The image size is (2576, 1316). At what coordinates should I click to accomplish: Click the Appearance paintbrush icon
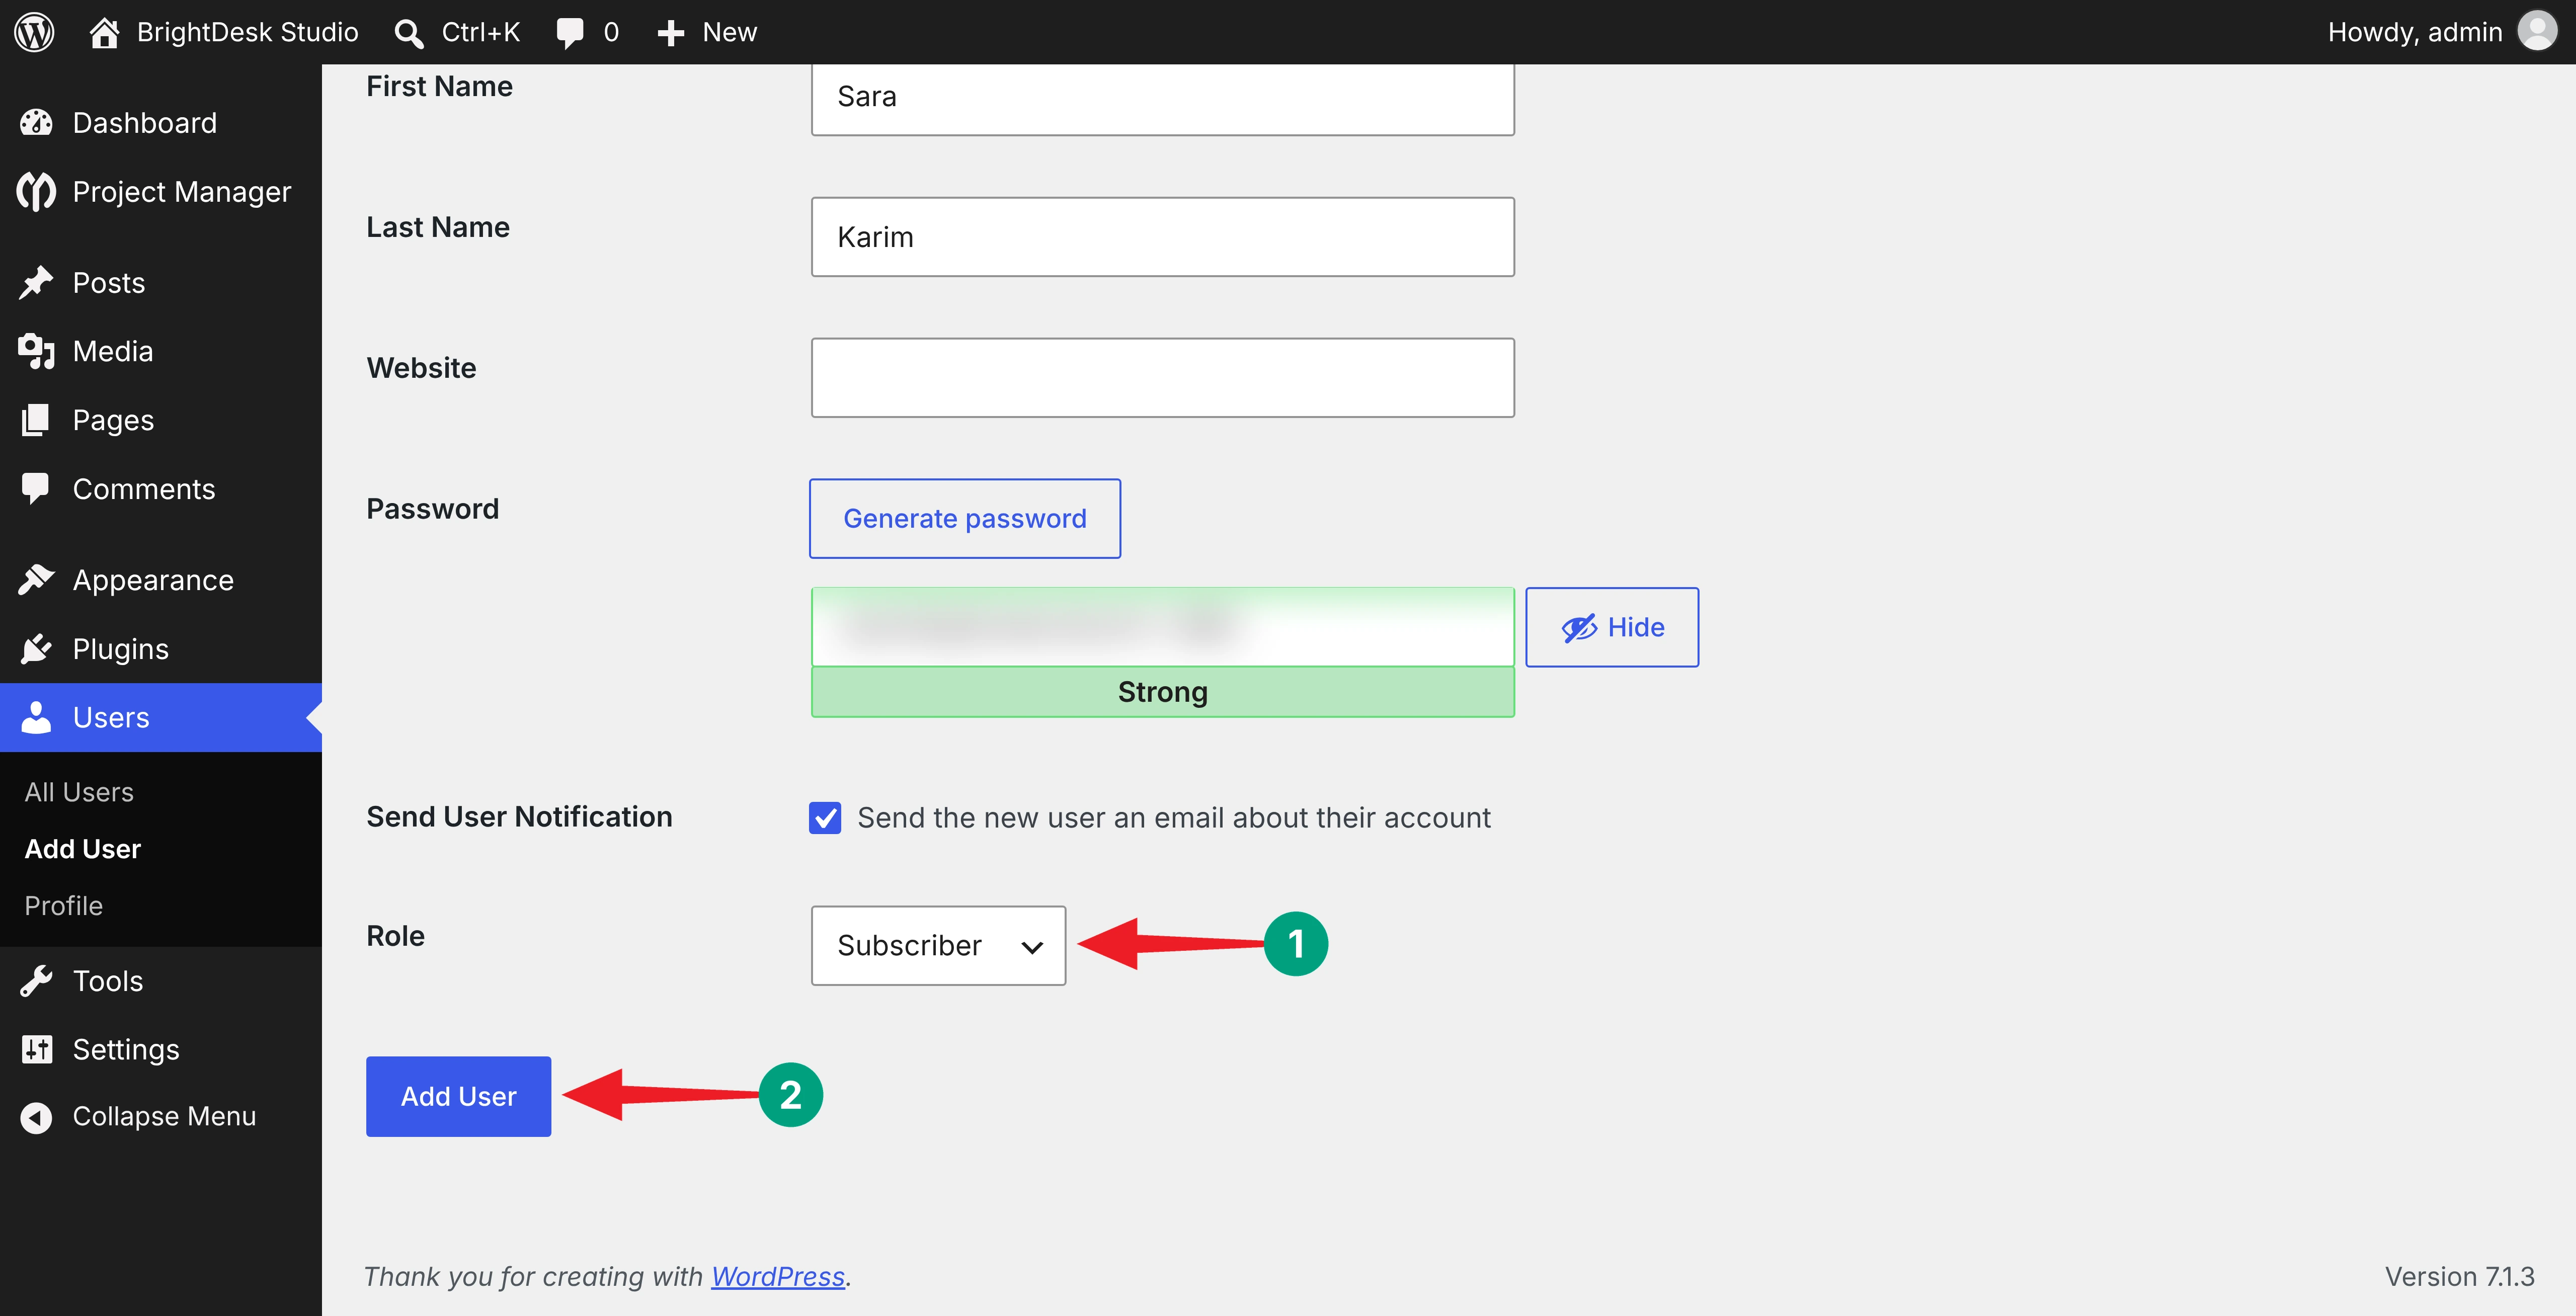point(37,580)
